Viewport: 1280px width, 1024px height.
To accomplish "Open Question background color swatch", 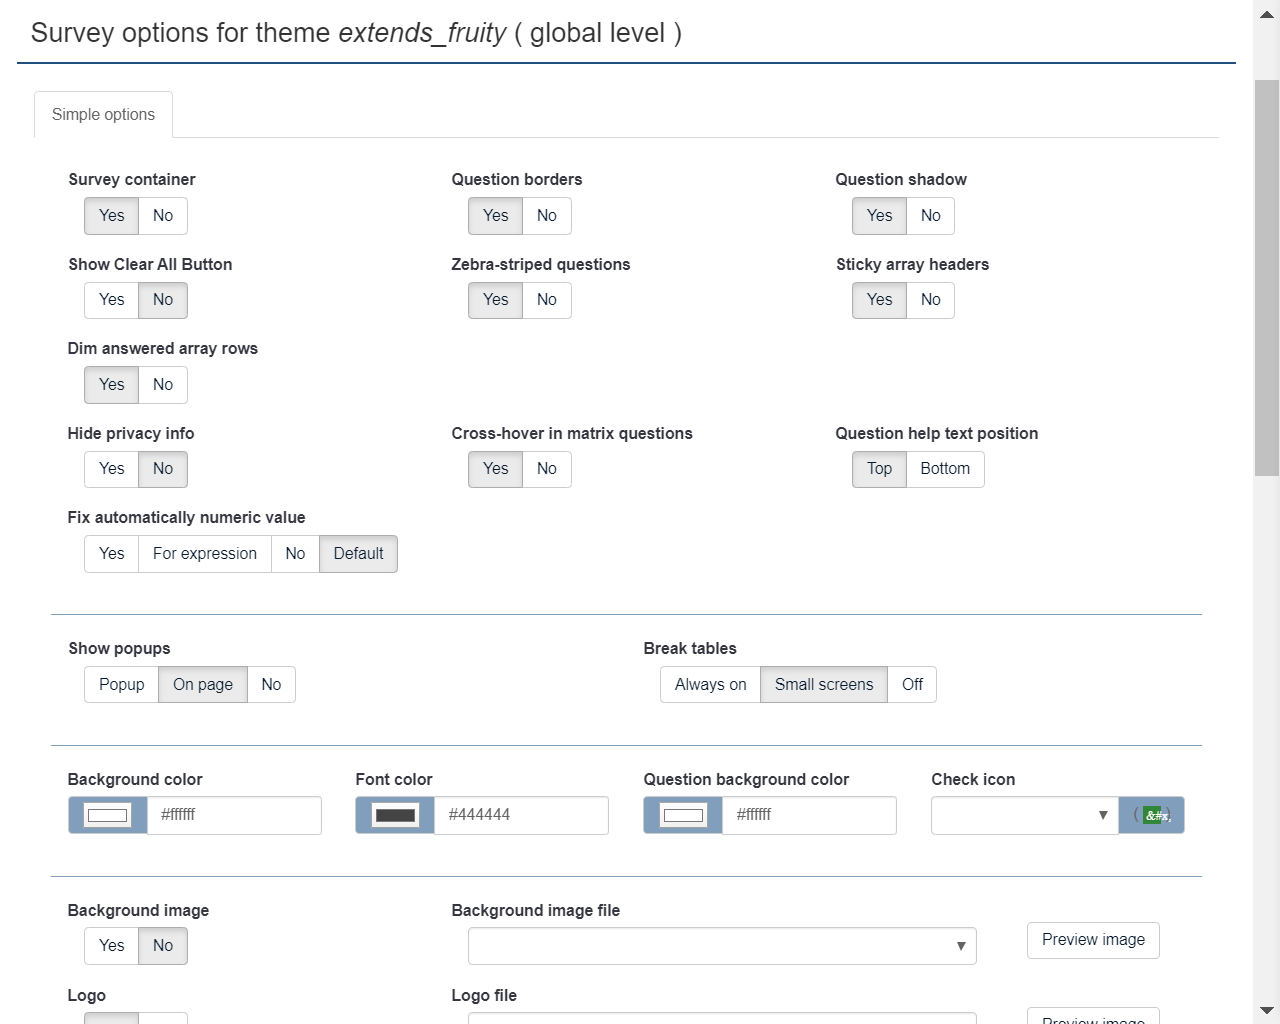I will coord(683,815).
